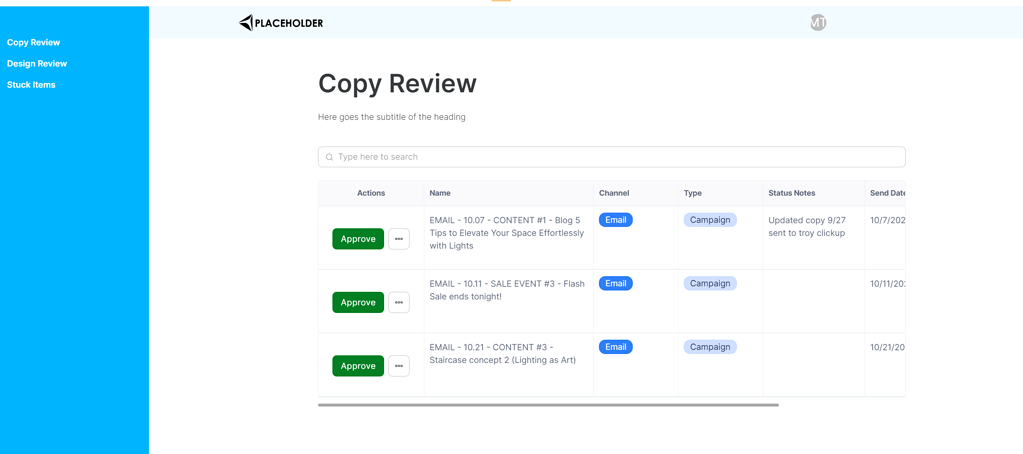Image resolution: width=1023 pixels, height=454 pixels.
Task: Click the search magnifier icon
Action: click(329, 157)
